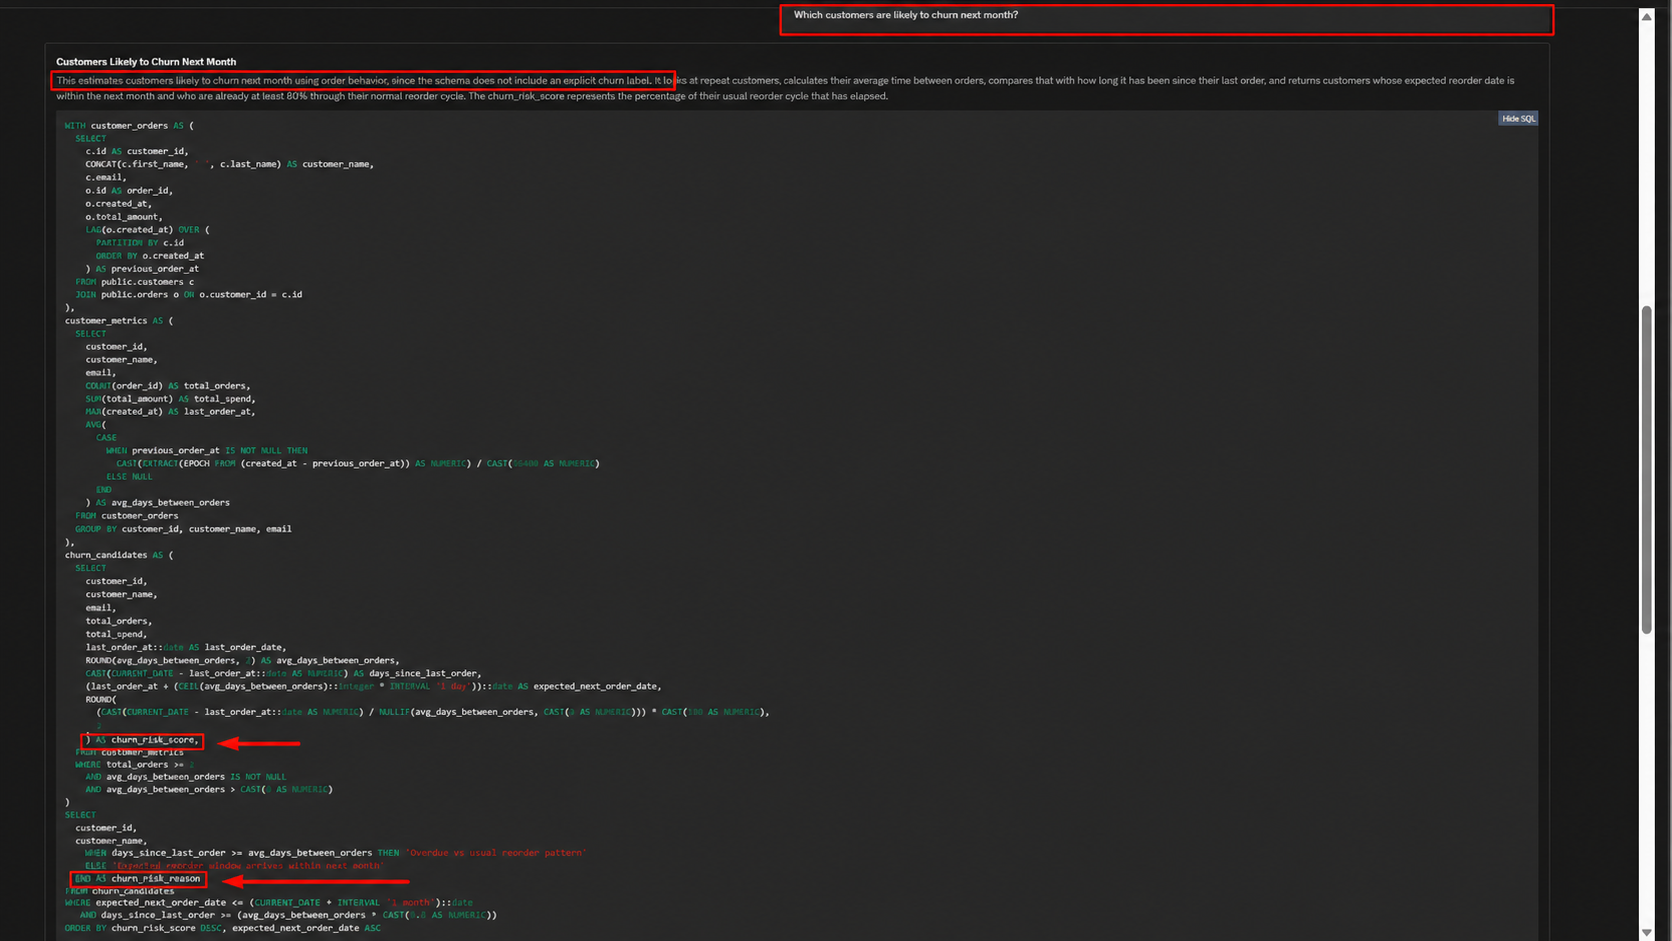Click the line 'GROUP BY customer_id, customer_name, email'
The height and width of the screenshot is (941, 1672).
(183, 529)
